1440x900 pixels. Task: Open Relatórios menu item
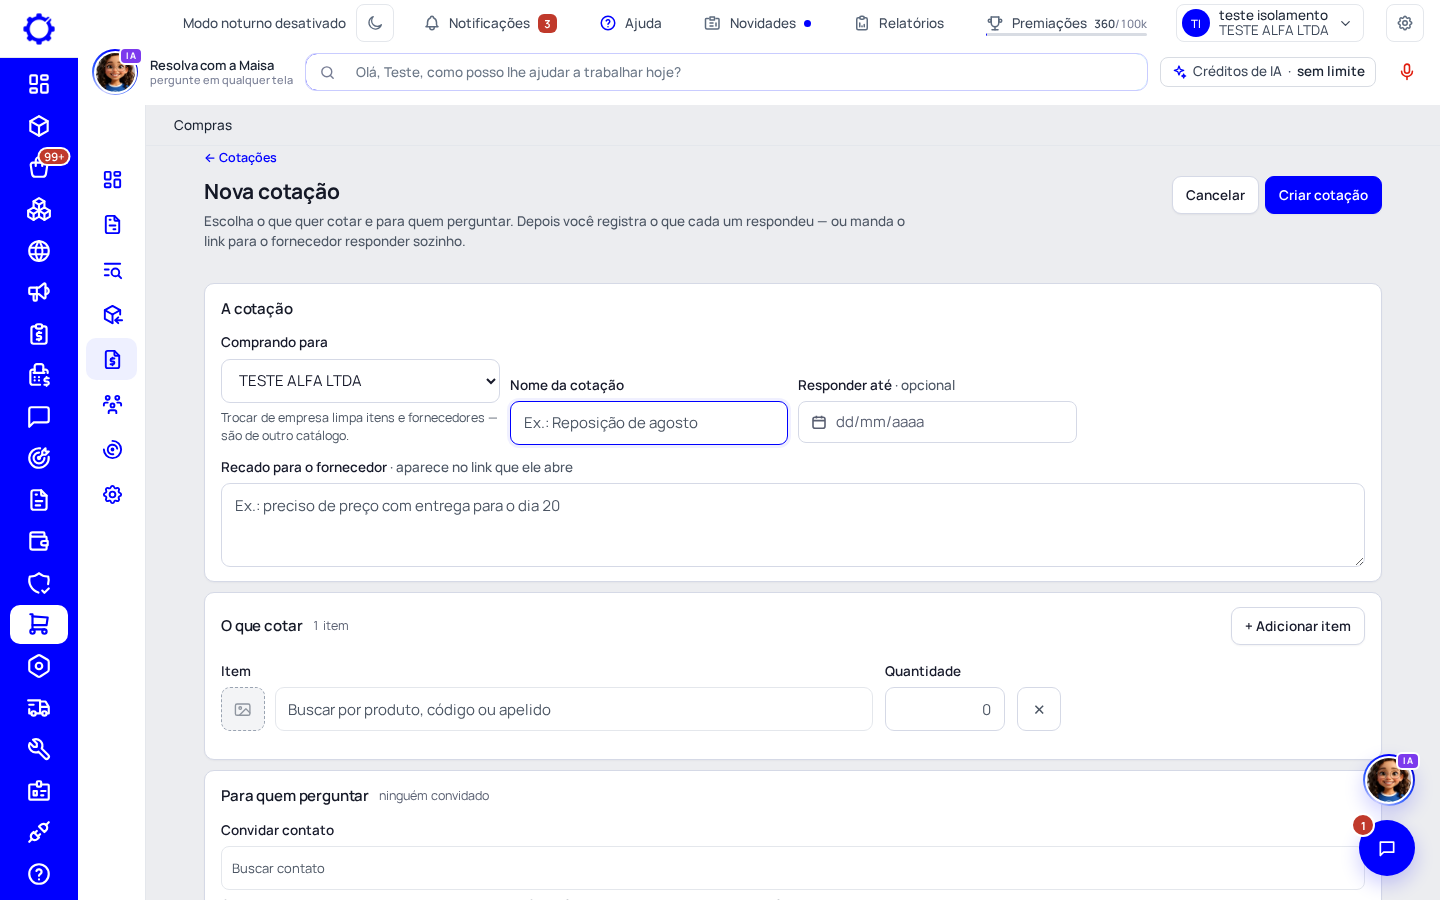tap(899, 23)
